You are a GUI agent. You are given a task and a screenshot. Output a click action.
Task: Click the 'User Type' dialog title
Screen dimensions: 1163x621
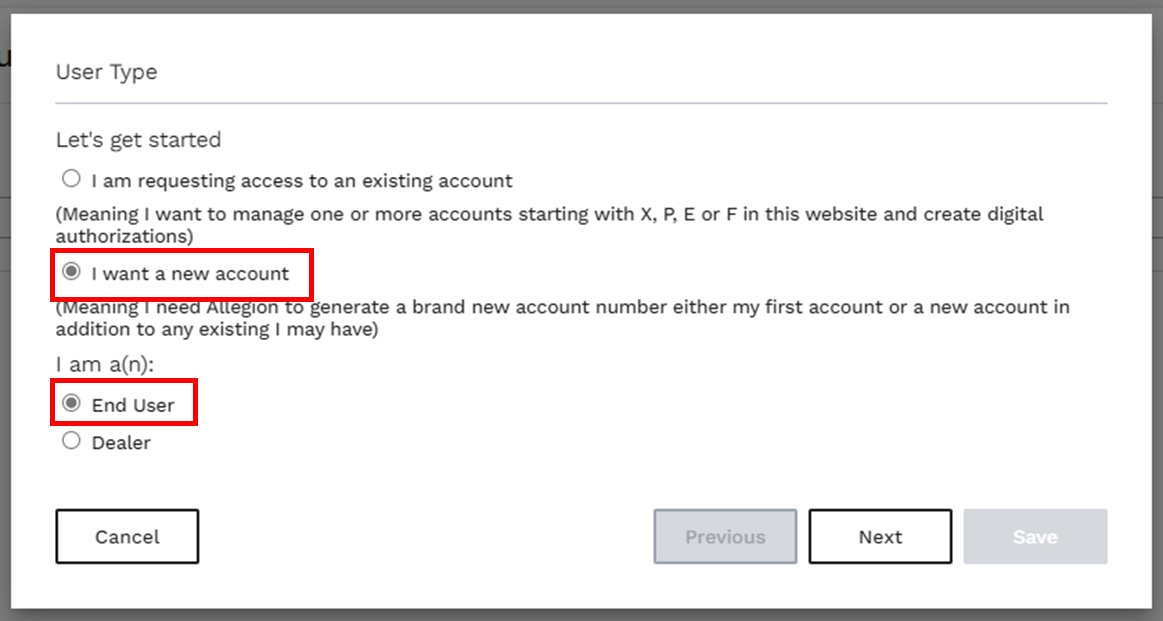point(106,72)
